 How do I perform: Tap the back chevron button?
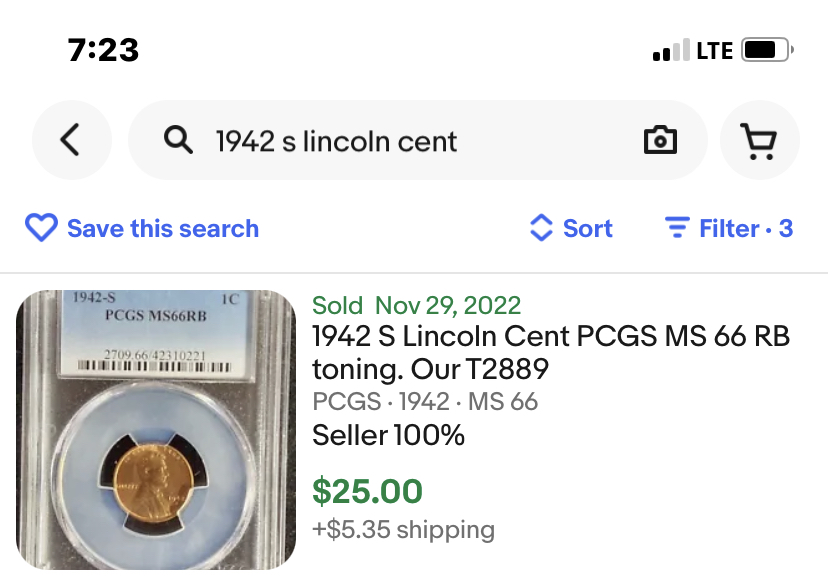(69, 141)
